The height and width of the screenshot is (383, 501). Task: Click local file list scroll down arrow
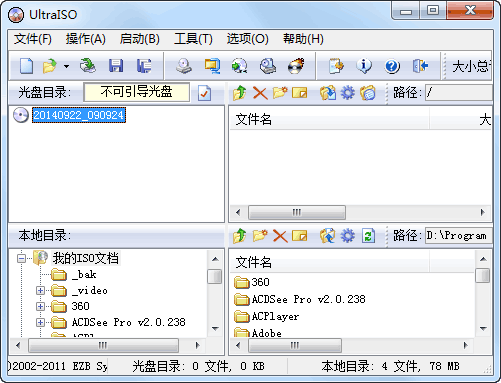[x=483, y=329]
